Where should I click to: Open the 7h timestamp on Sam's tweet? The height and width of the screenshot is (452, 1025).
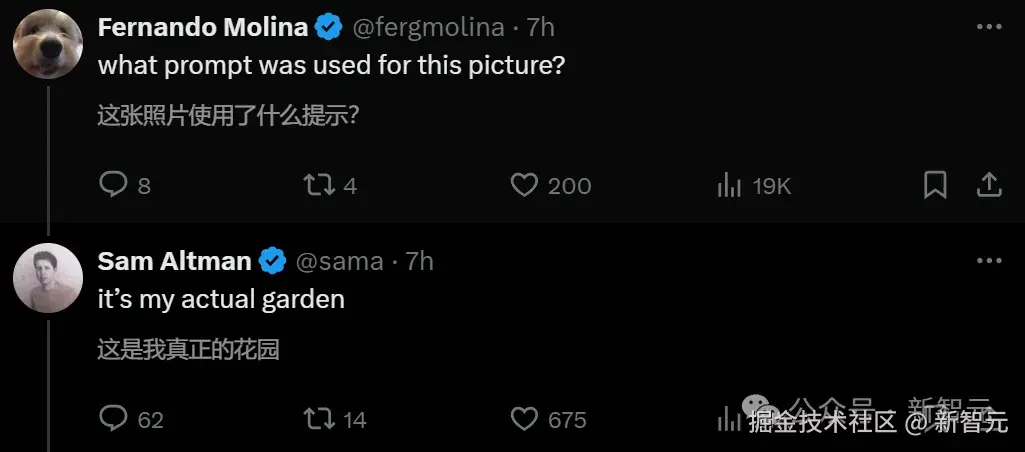click(x=420, y=262)
